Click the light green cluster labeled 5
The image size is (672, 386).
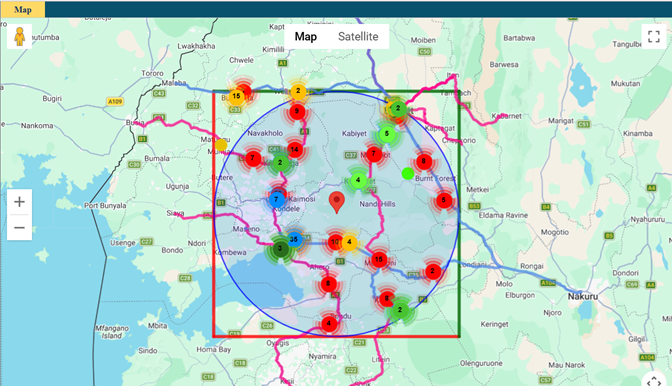387,134
